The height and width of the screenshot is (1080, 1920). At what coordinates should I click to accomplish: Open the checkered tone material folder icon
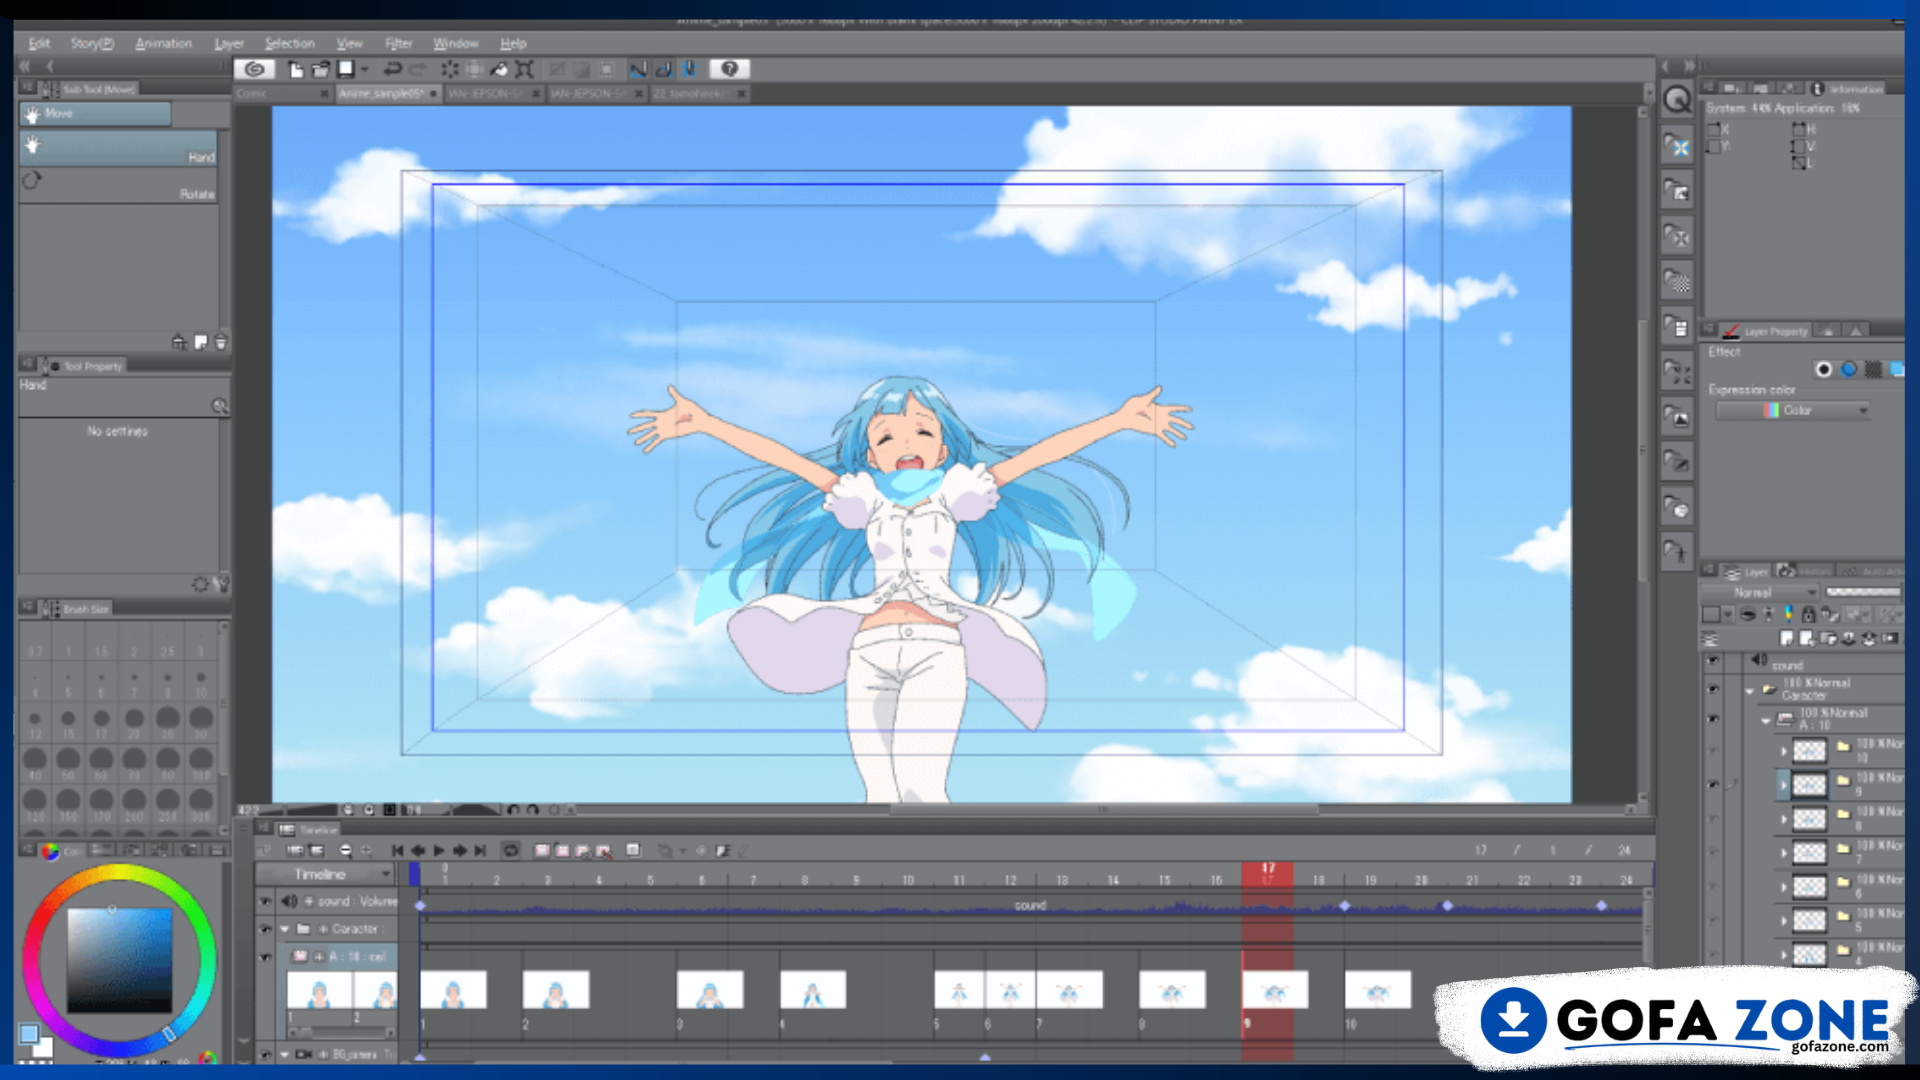(x=1677, y=281)
